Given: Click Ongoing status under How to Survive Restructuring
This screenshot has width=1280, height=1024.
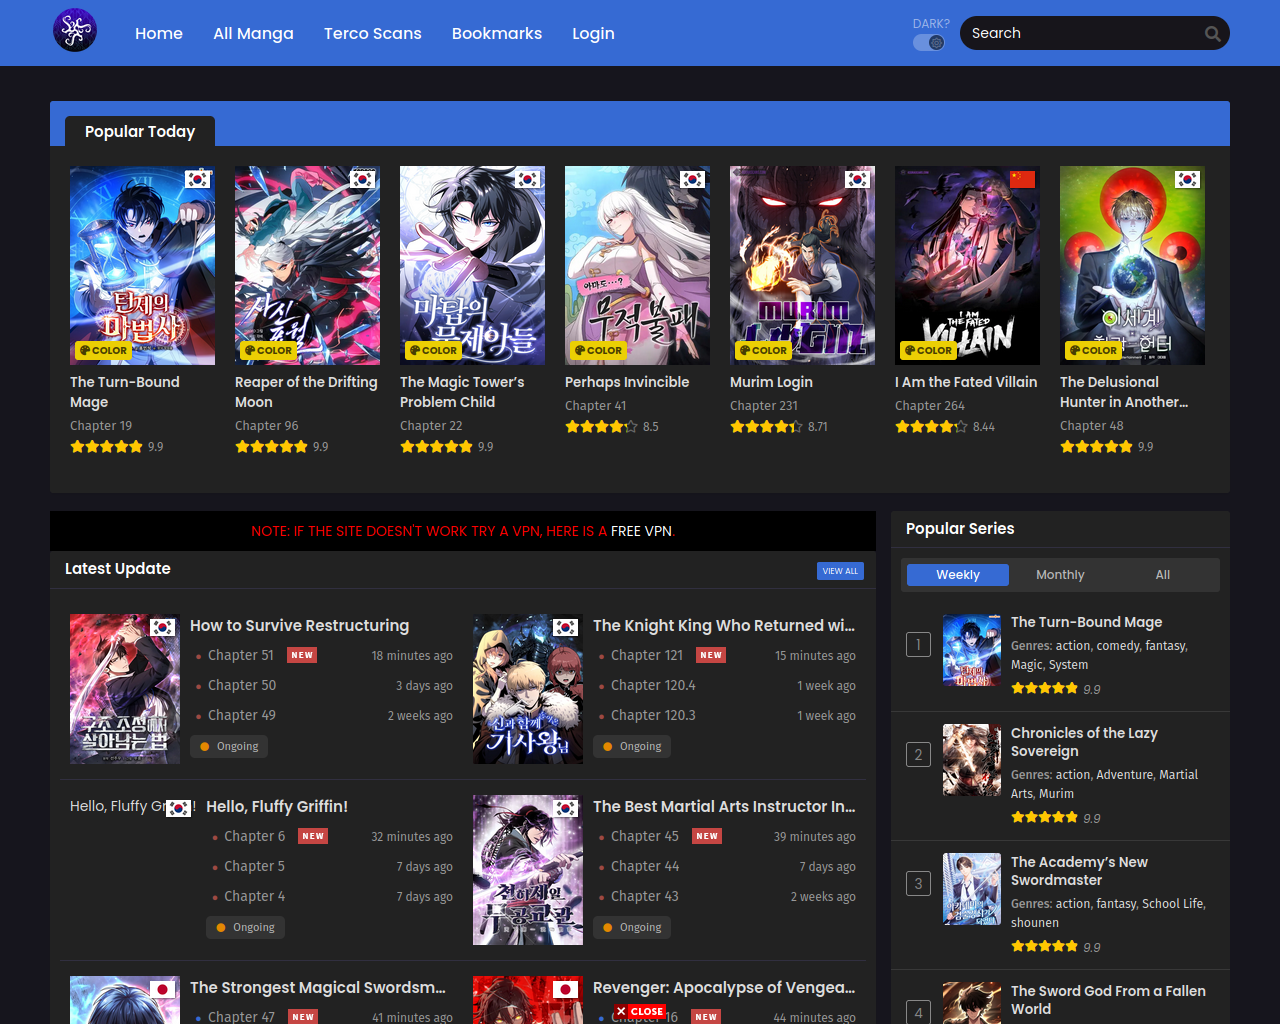Looking at the screenshot, I should [229, 746].
